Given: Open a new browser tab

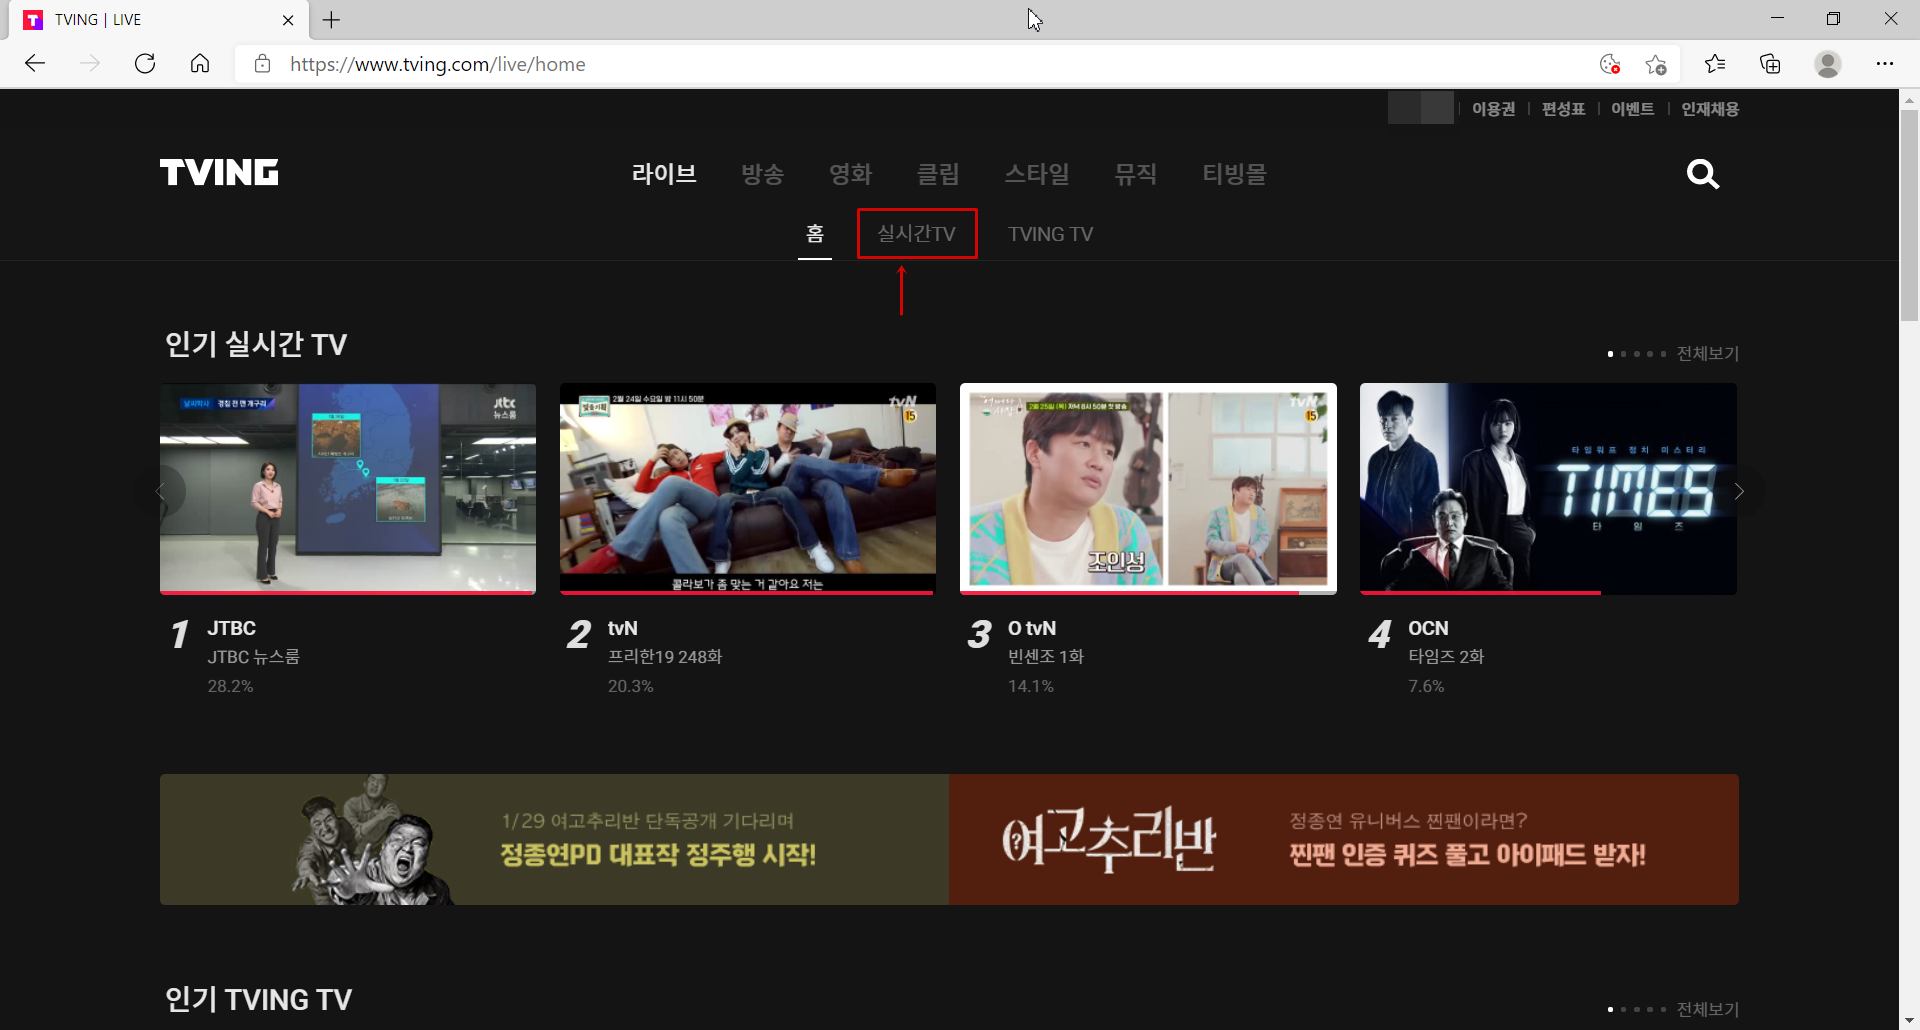Looking at the screenshot, I should tap(332, 20).
